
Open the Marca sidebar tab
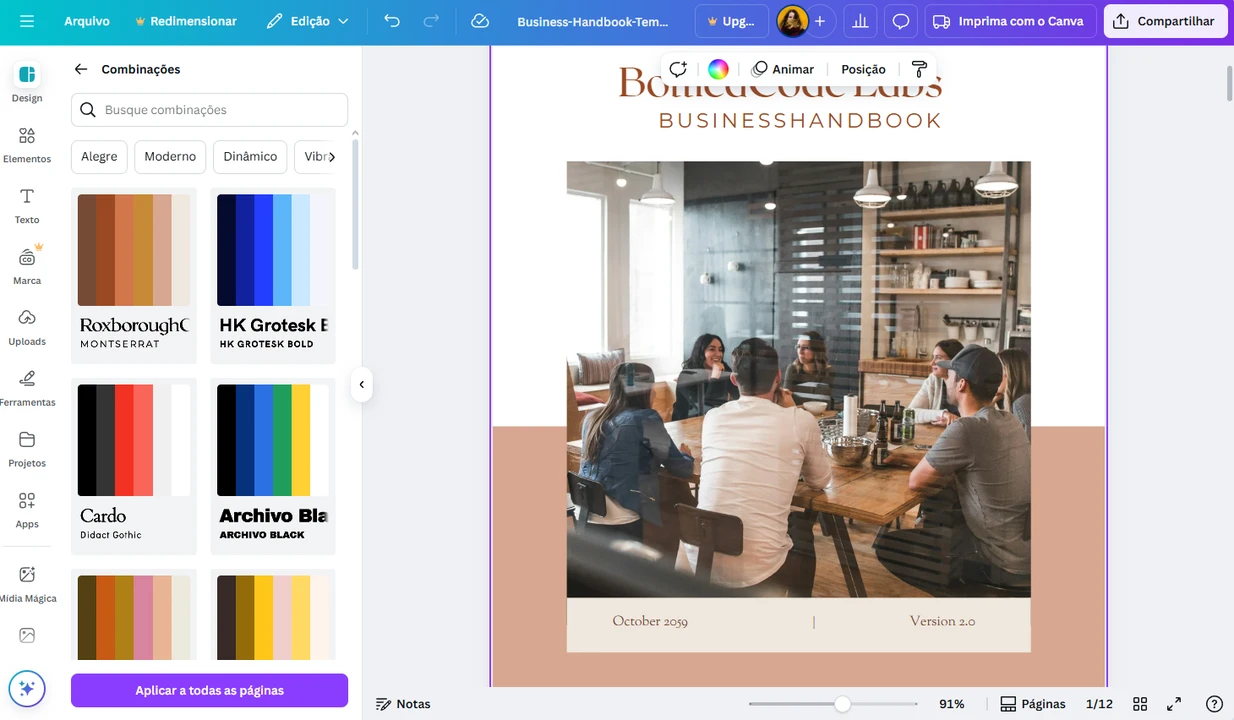(x=27, y=266)
